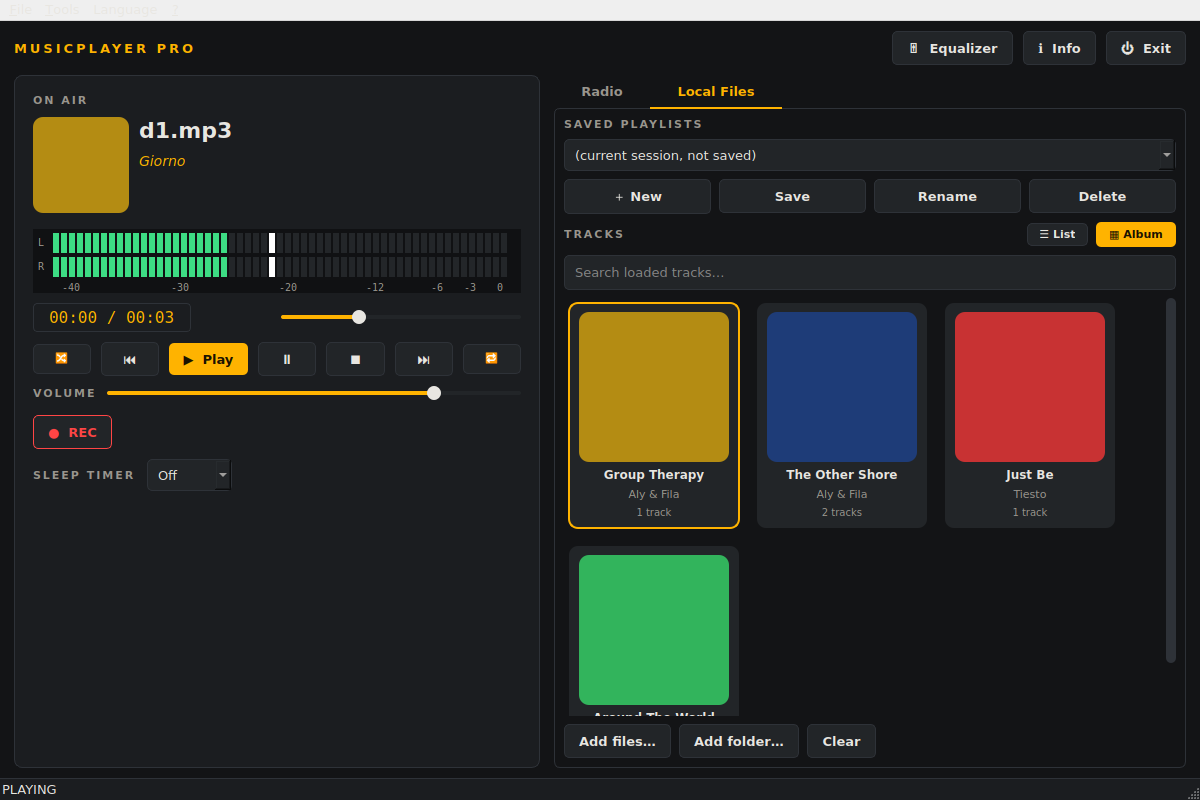Click Add files... button
This screenshot has height=800, width=1200.
coord(617,741)
